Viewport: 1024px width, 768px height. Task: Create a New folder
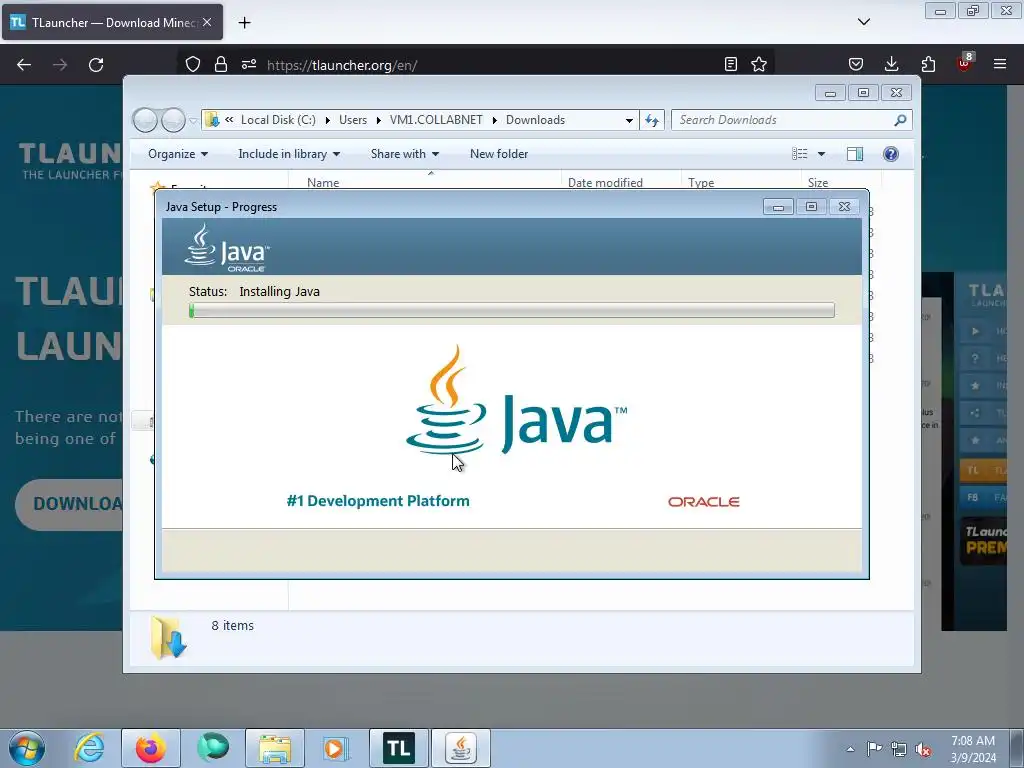click(x=499, y=154)
